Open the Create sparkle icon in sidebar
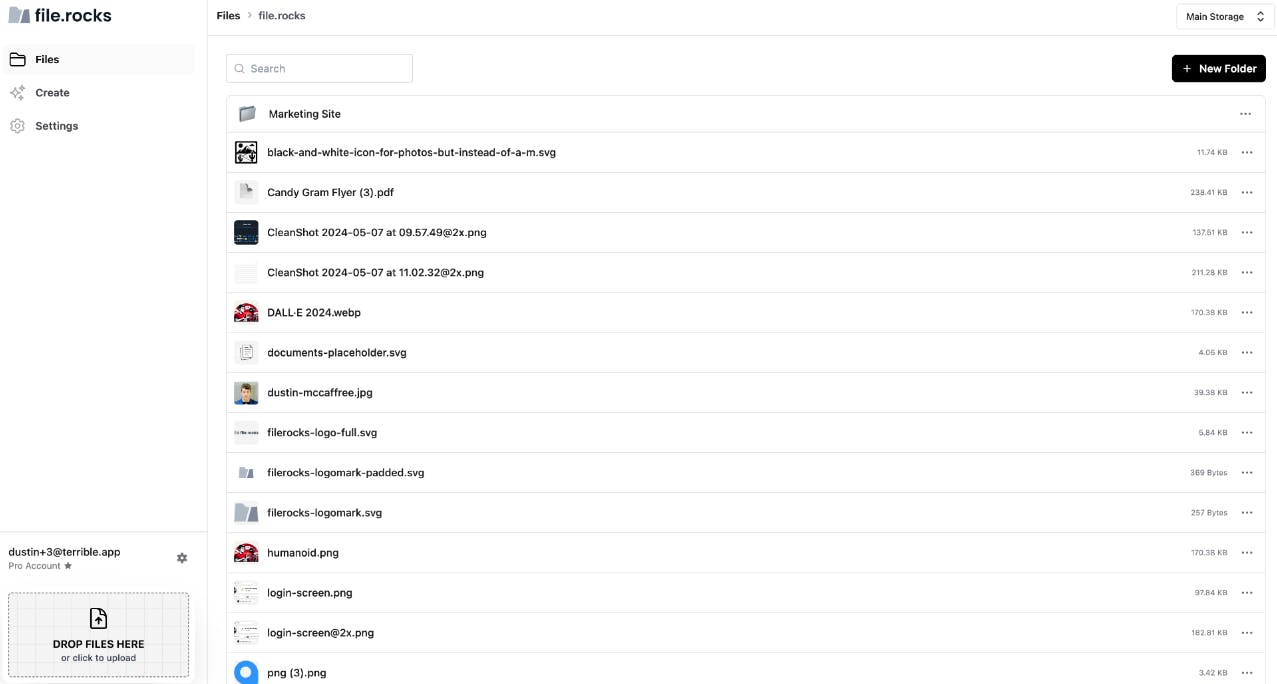Image resolution: width=1277 pixels, height=684 pixels. point(17,92)
